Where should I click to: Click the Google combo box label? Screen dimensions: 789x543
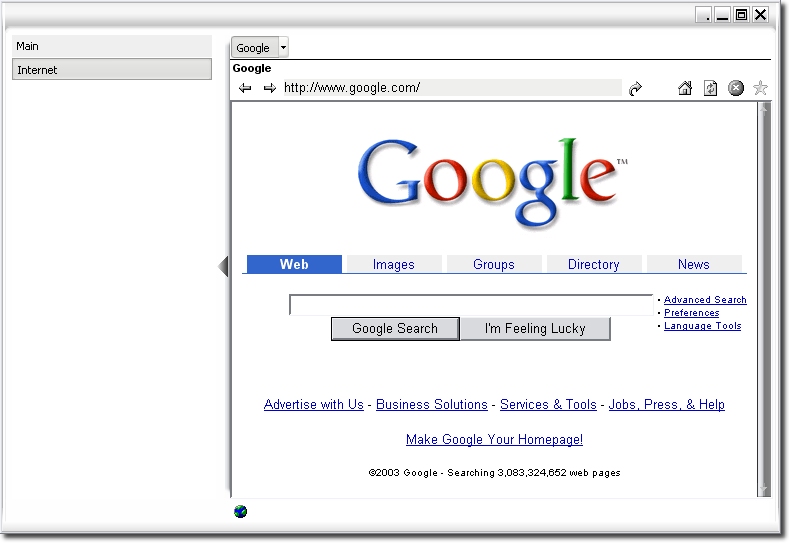tap(255, 47)
